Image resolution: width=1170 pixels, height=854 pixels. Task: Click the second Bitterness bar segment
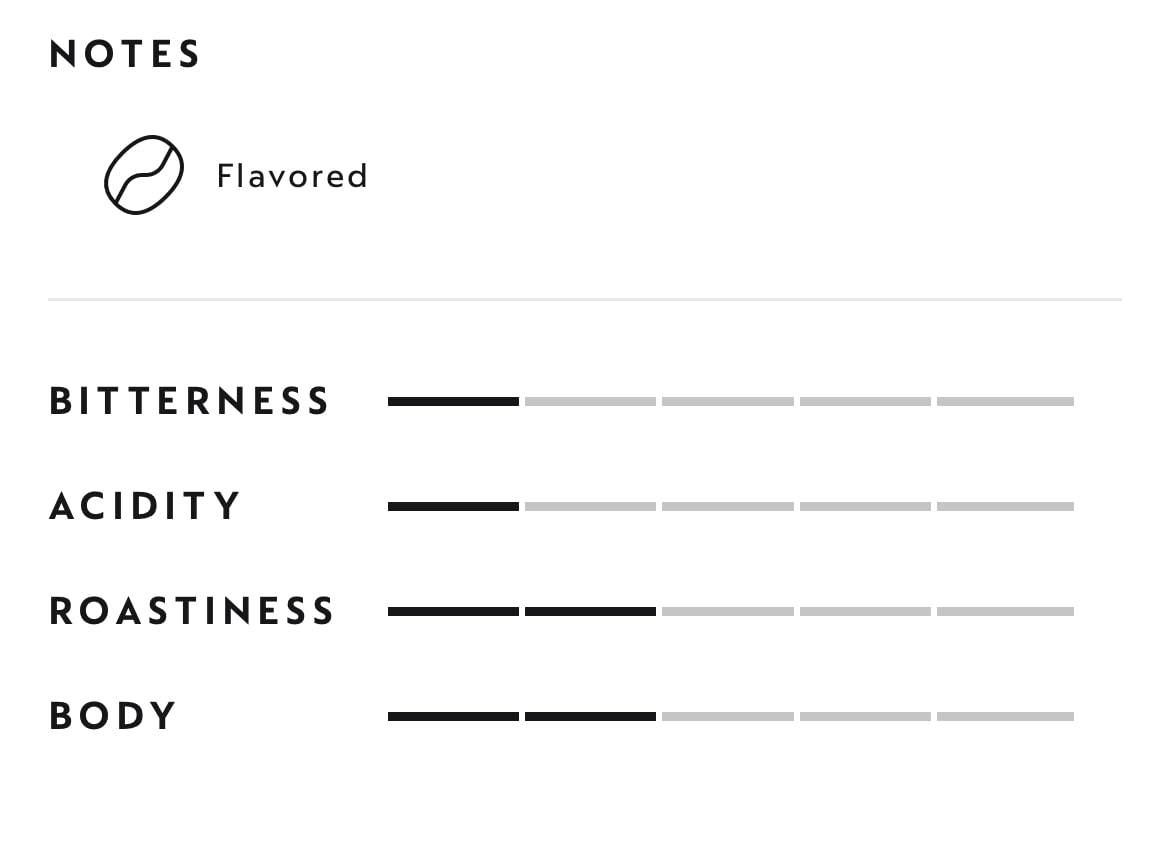[590, 401]
